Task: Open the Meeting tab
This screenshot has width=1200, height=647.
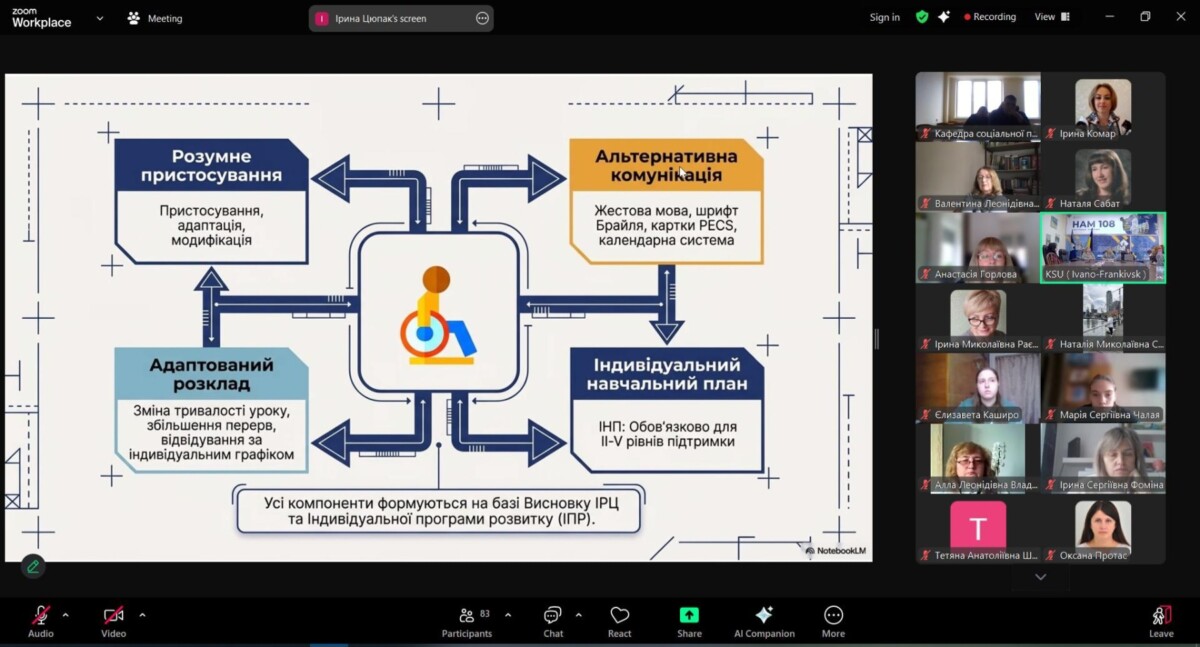Action: tap(154, 18)
